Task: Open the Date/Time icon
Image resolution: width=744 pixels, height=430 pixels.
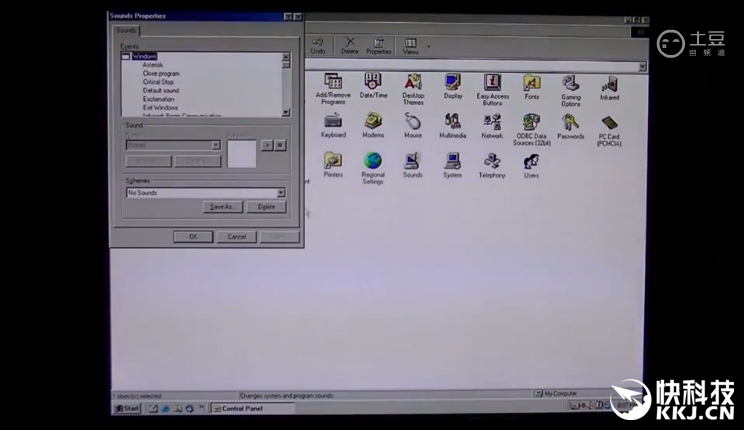Action: click(x=373, y=83)
